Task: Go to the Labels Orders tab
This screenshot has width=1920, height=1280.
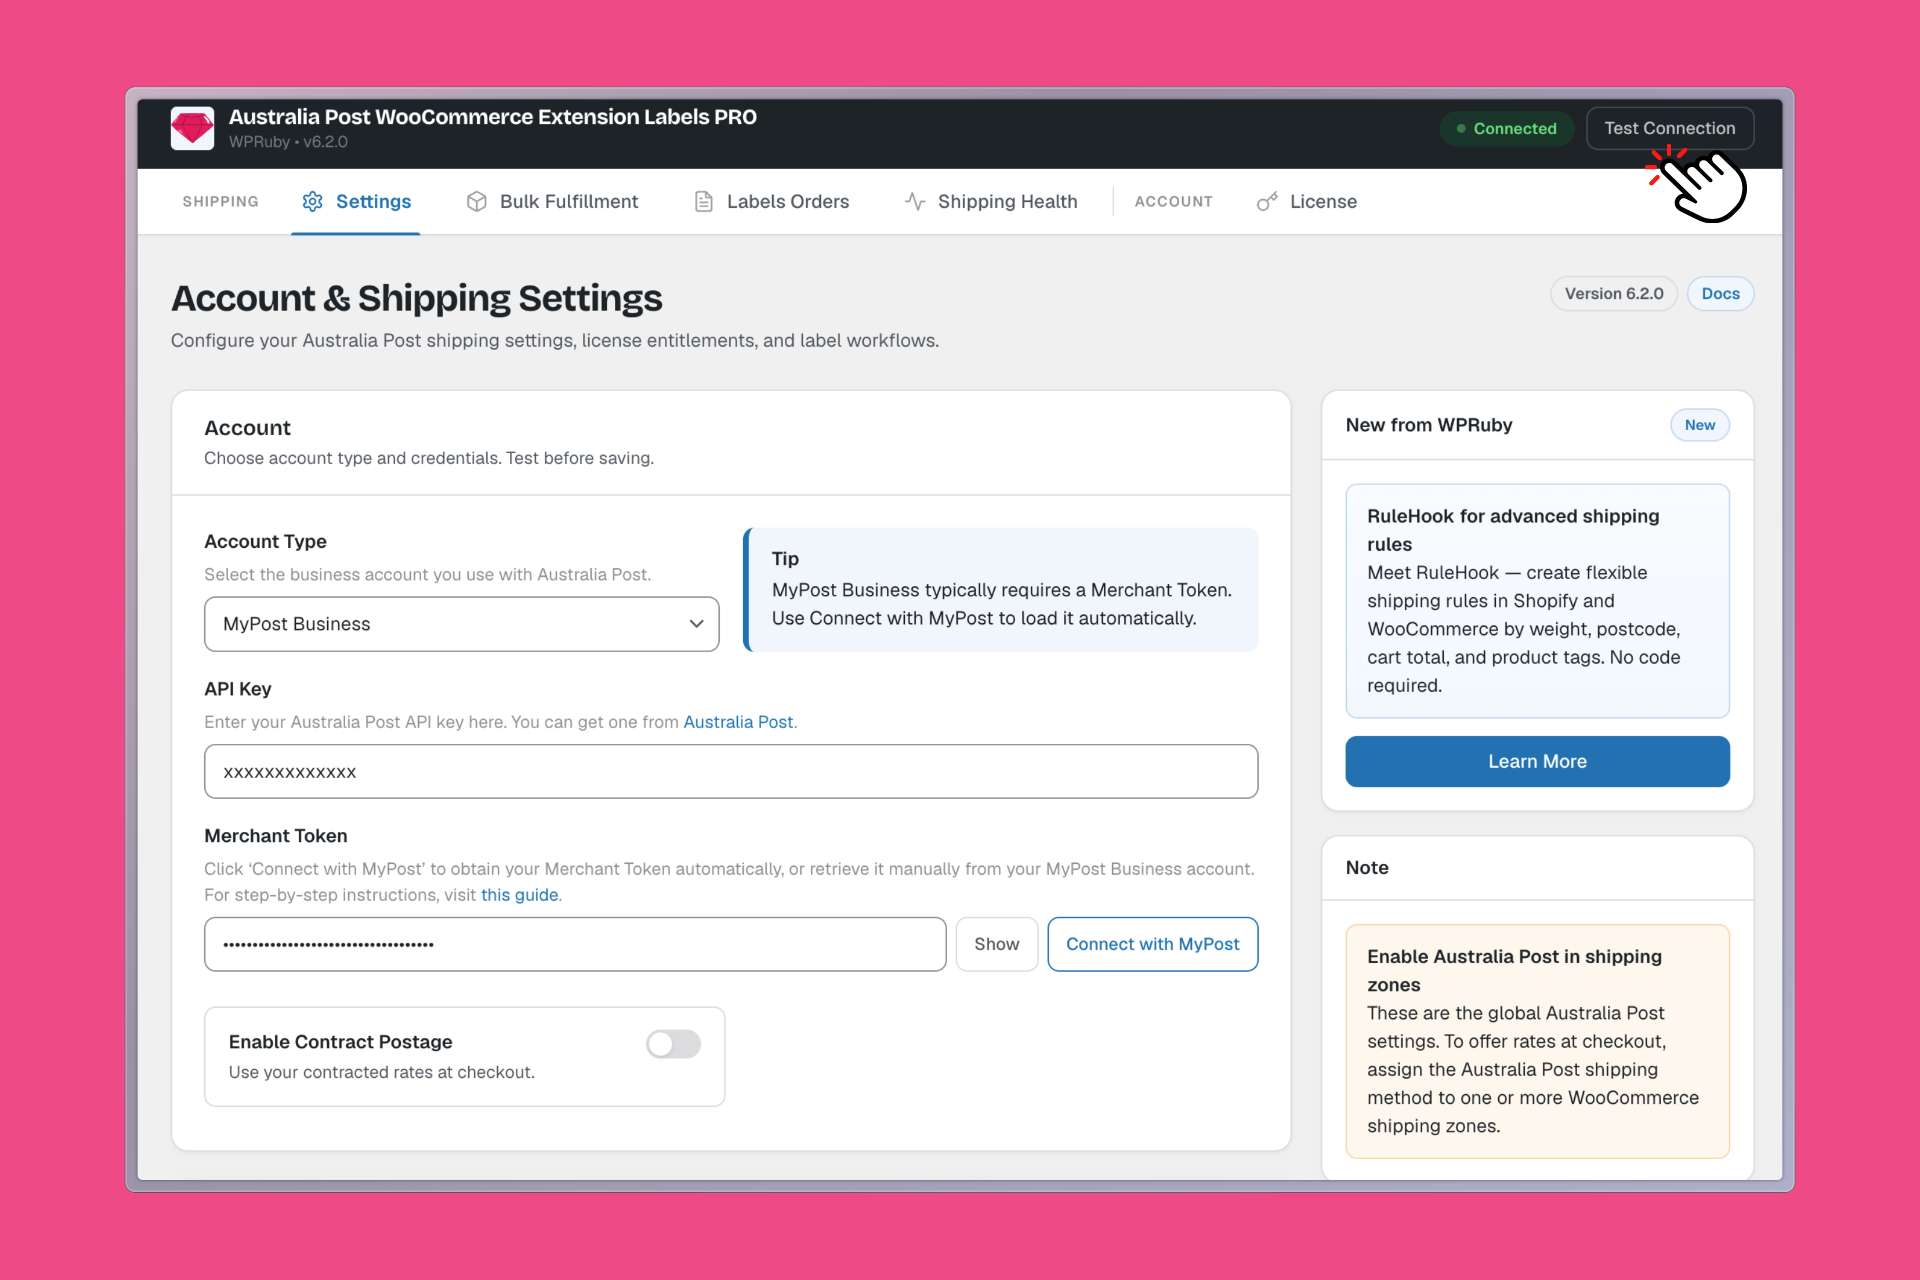Action: 771,201
